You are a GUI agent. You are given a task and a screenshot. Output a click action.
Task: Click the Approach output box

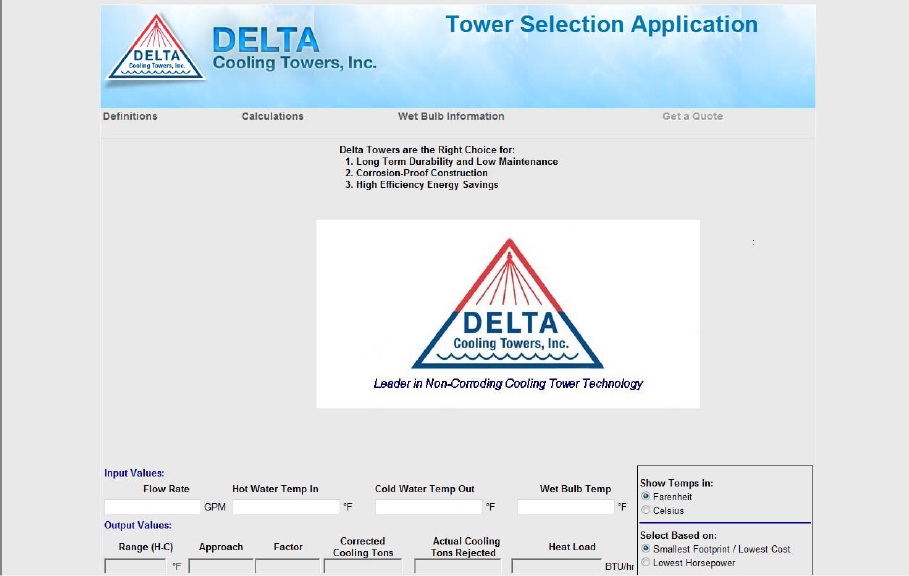pos(221,567)
